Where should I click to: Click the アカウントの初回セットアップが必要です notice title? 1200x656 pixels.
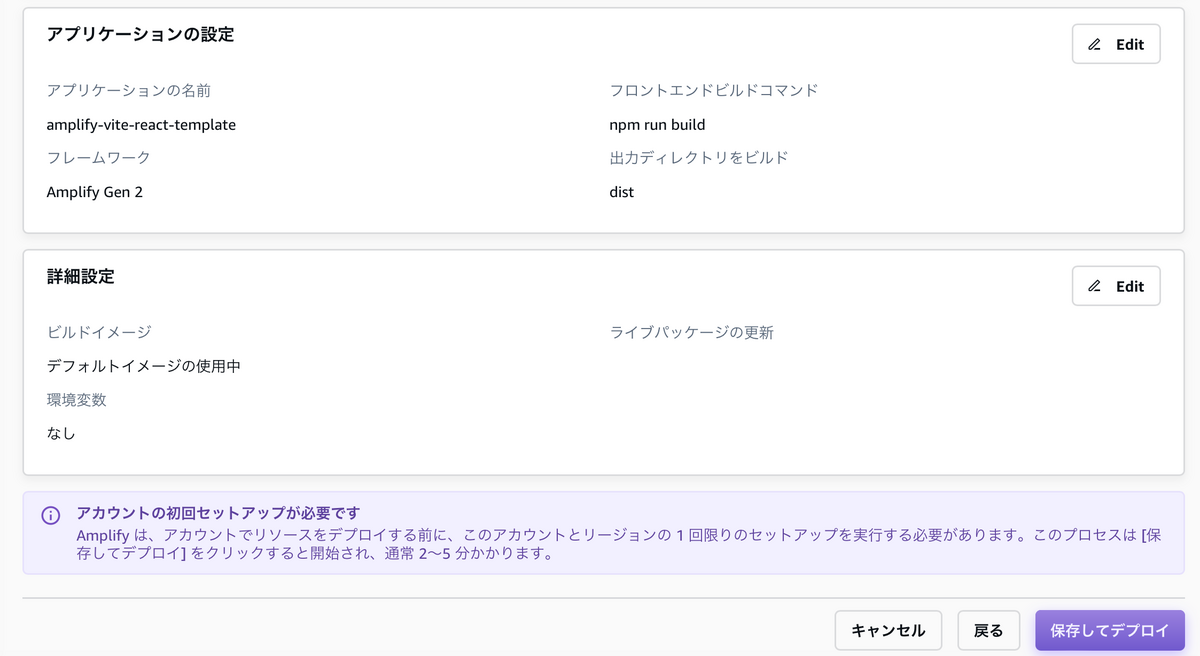(x=218, y=514)
